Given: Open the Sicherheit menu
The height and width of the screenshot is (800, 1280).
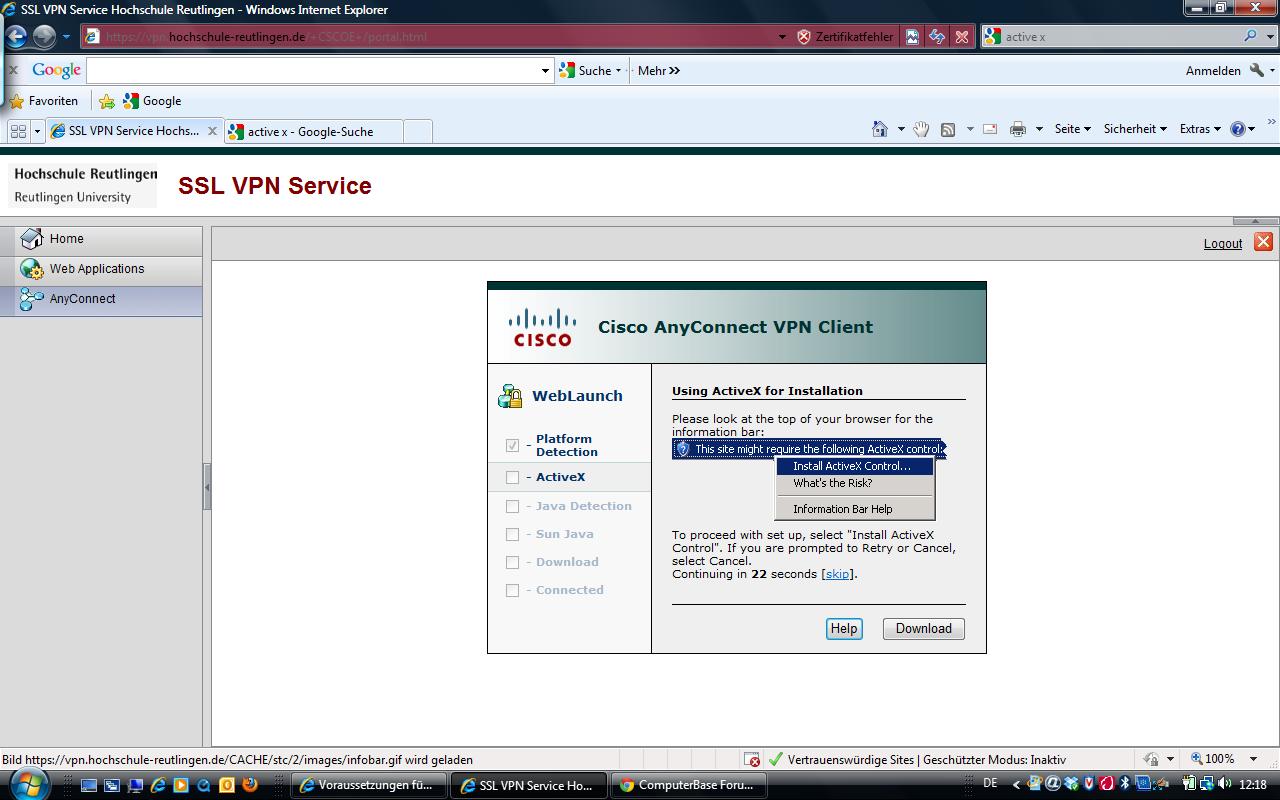Looking at the screenshot, I should [x=1135, y=129].
